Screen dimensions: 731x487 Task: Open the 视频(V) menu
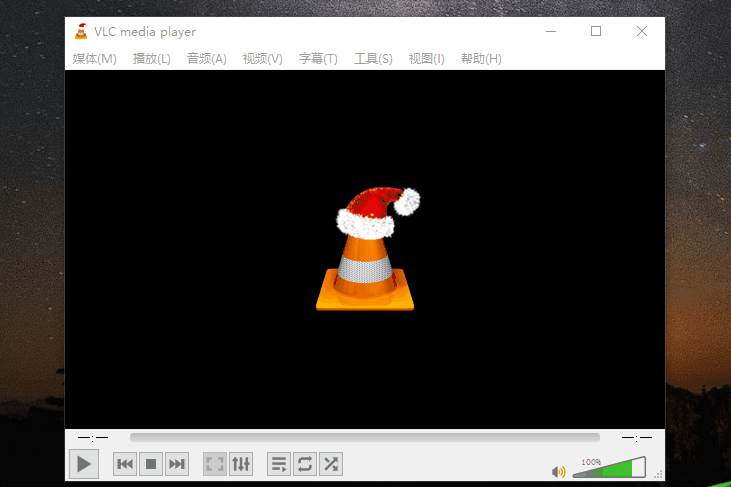[262, 59]
